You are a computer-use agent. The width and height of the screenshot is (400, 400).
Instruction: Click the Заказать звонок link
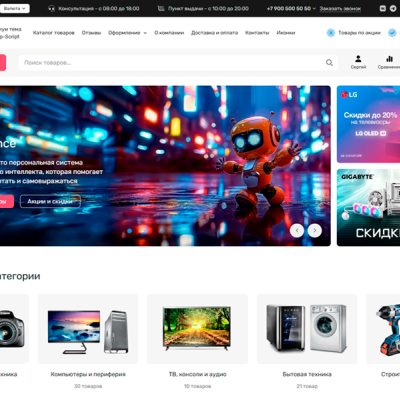tap(340, 9)
